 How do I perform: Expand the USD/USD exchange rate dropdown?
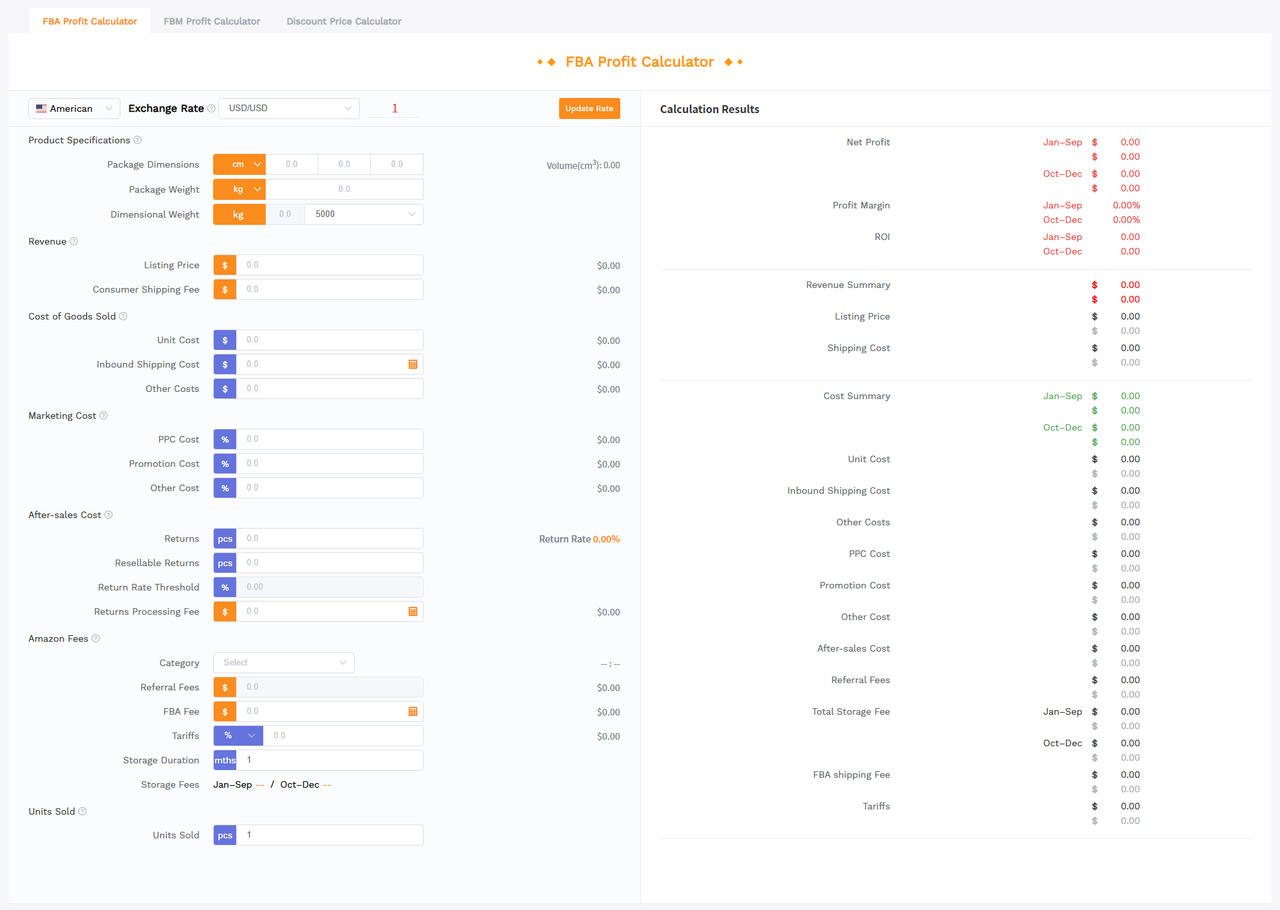point(289,109)
